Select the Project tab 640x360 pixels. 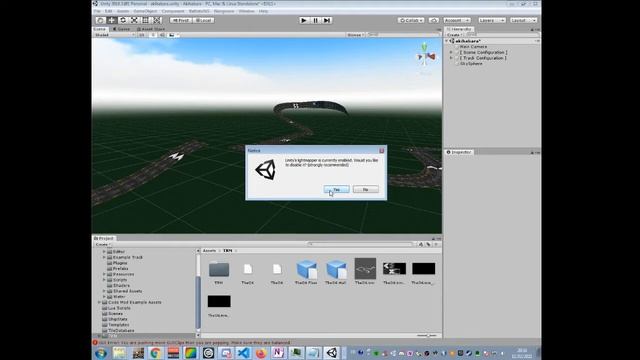point(104,238)
